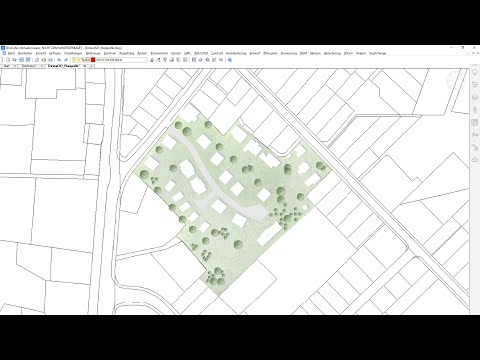Open the cloud panel icon
The height and width of the screenshot is (360, 480).
[x=475, y=160]
